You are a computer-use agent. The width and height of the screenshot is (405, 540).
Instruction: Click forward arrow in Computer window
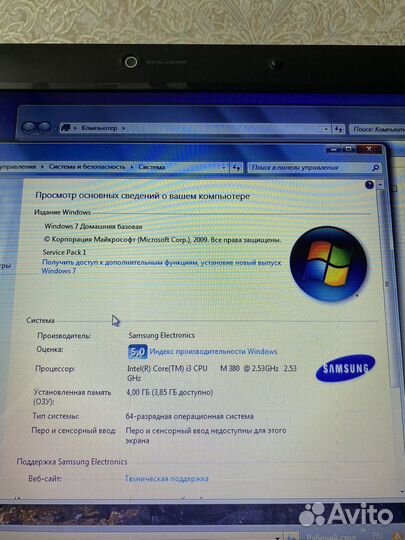click(44, 128)
